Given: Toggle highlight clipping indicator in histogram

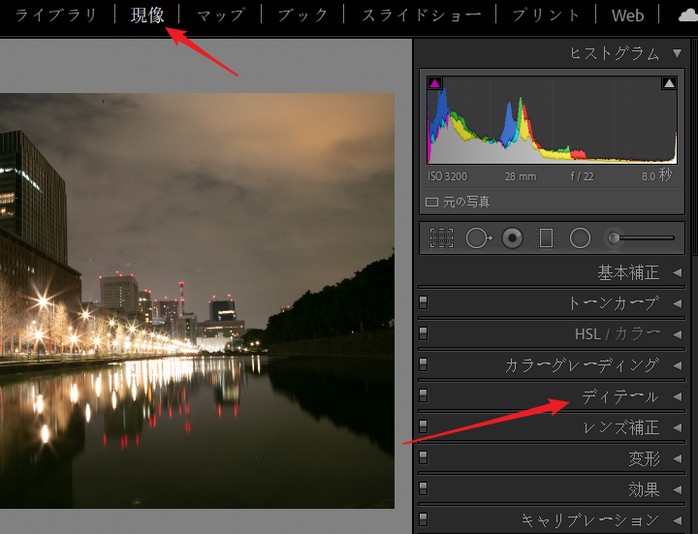Looking at the screenshot, I should tap(669, 84).
